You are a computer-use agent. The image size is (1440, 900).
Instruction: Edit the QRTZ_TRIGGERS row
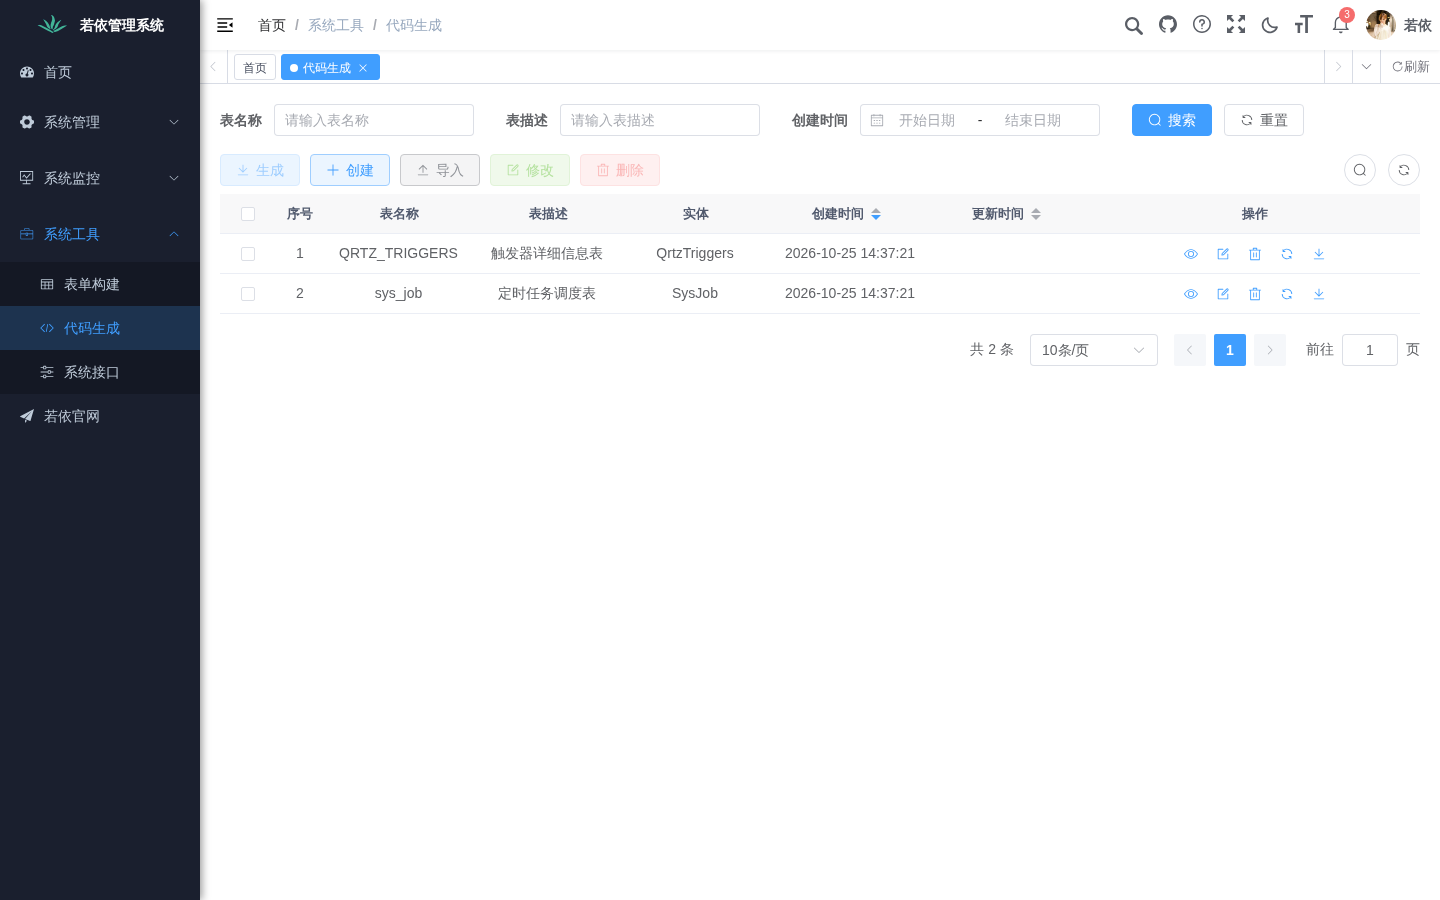coord(1223,254)
